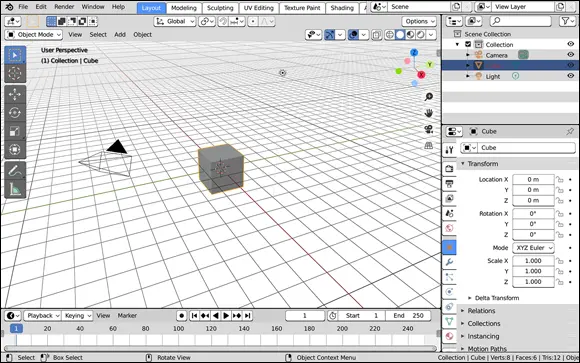
Task: Click the Location X value field
Action: click(533, 179)
